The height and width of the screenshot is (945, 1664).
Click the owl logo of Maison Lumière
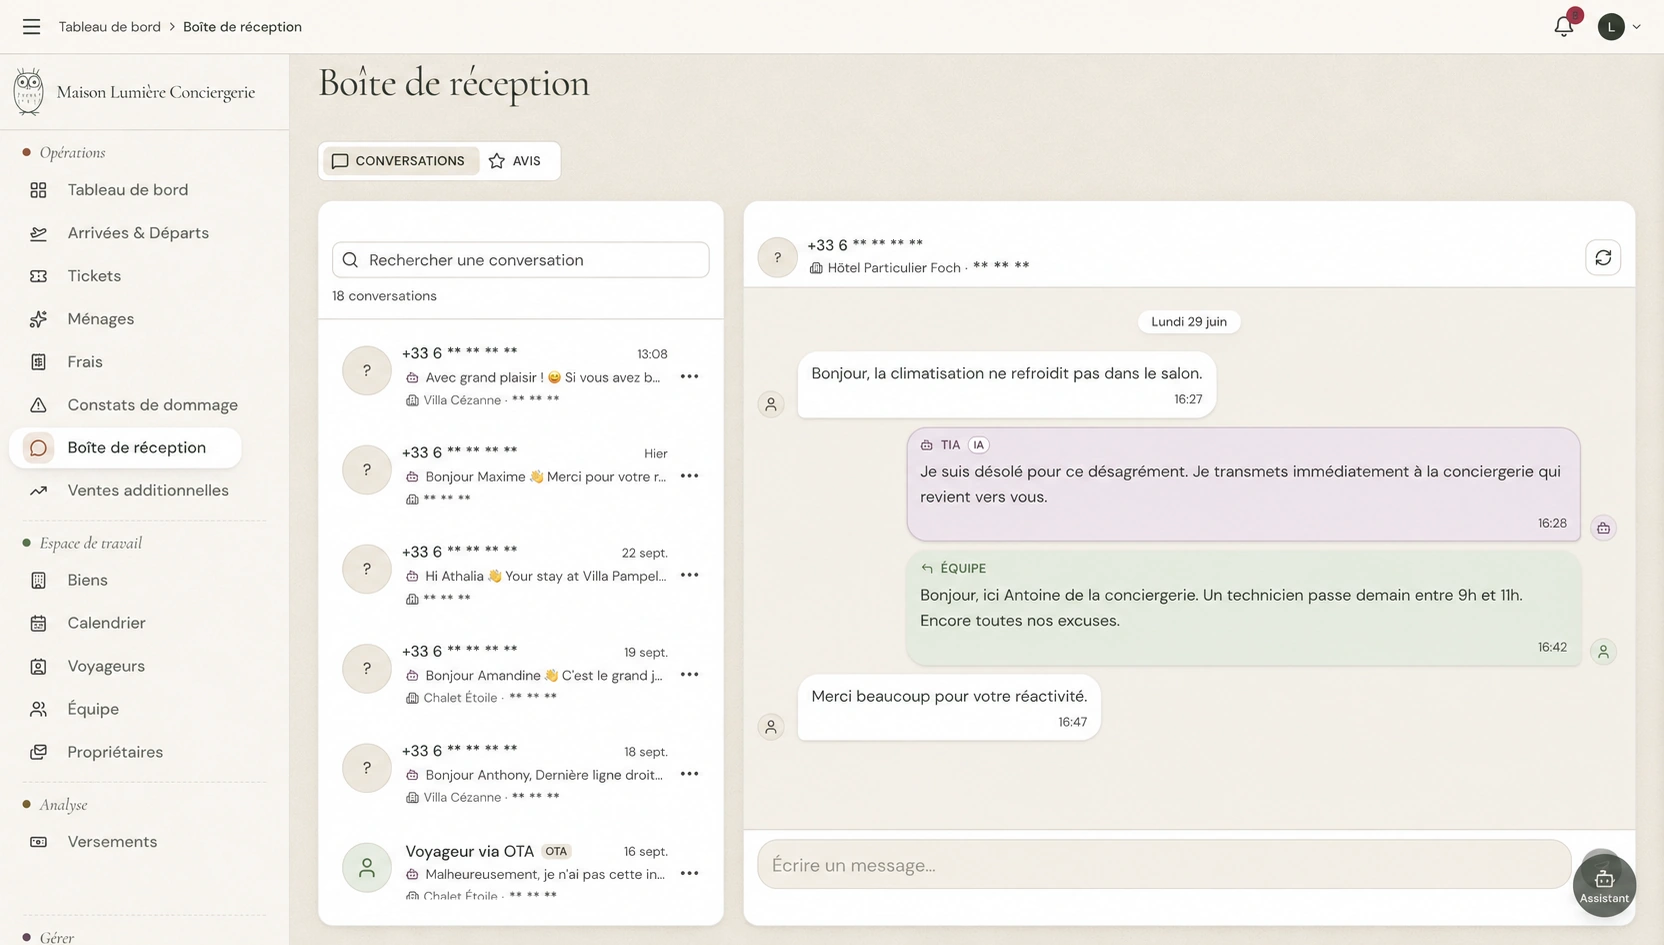pos(29,92)
